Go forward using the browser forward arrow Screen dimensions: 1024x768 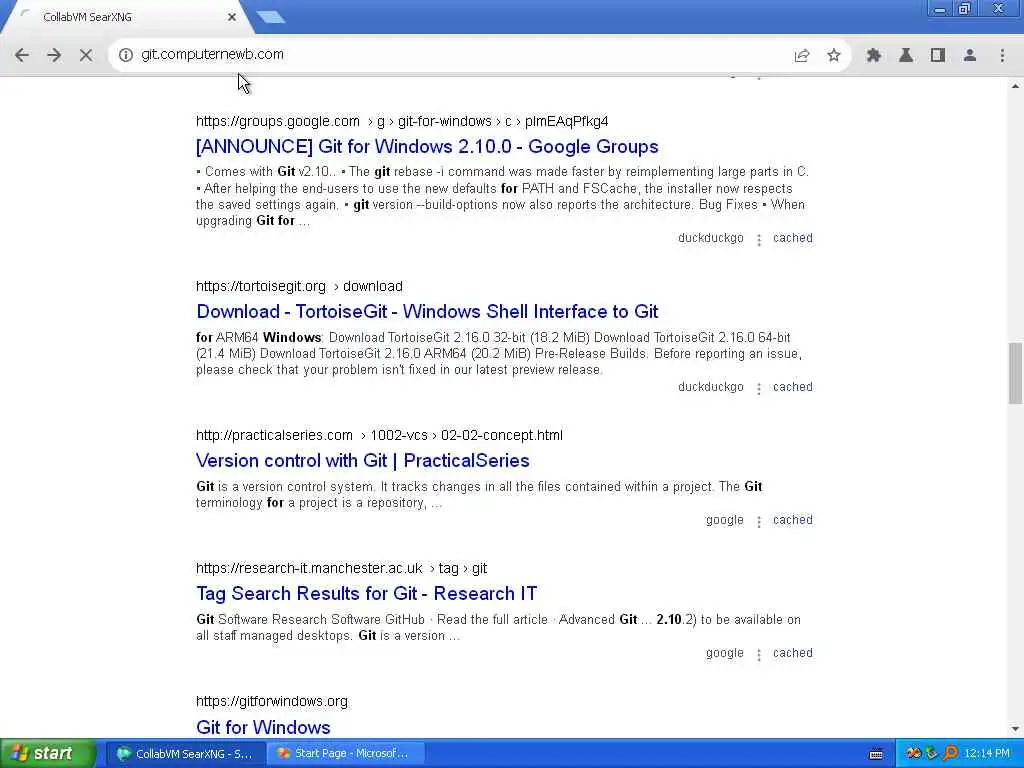click(54, 55)
